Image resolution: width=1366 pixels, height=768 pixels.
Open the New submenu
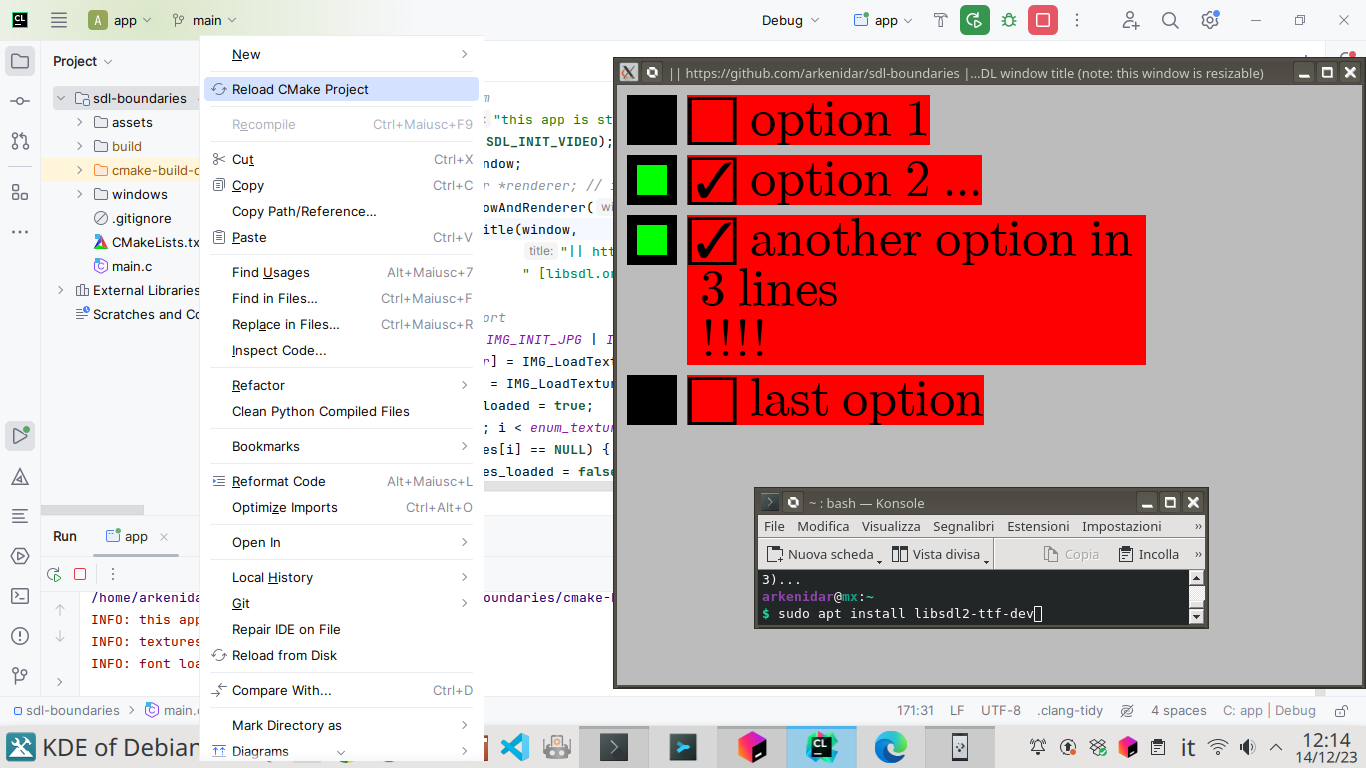pyautogui.click(x=341, y=54)
